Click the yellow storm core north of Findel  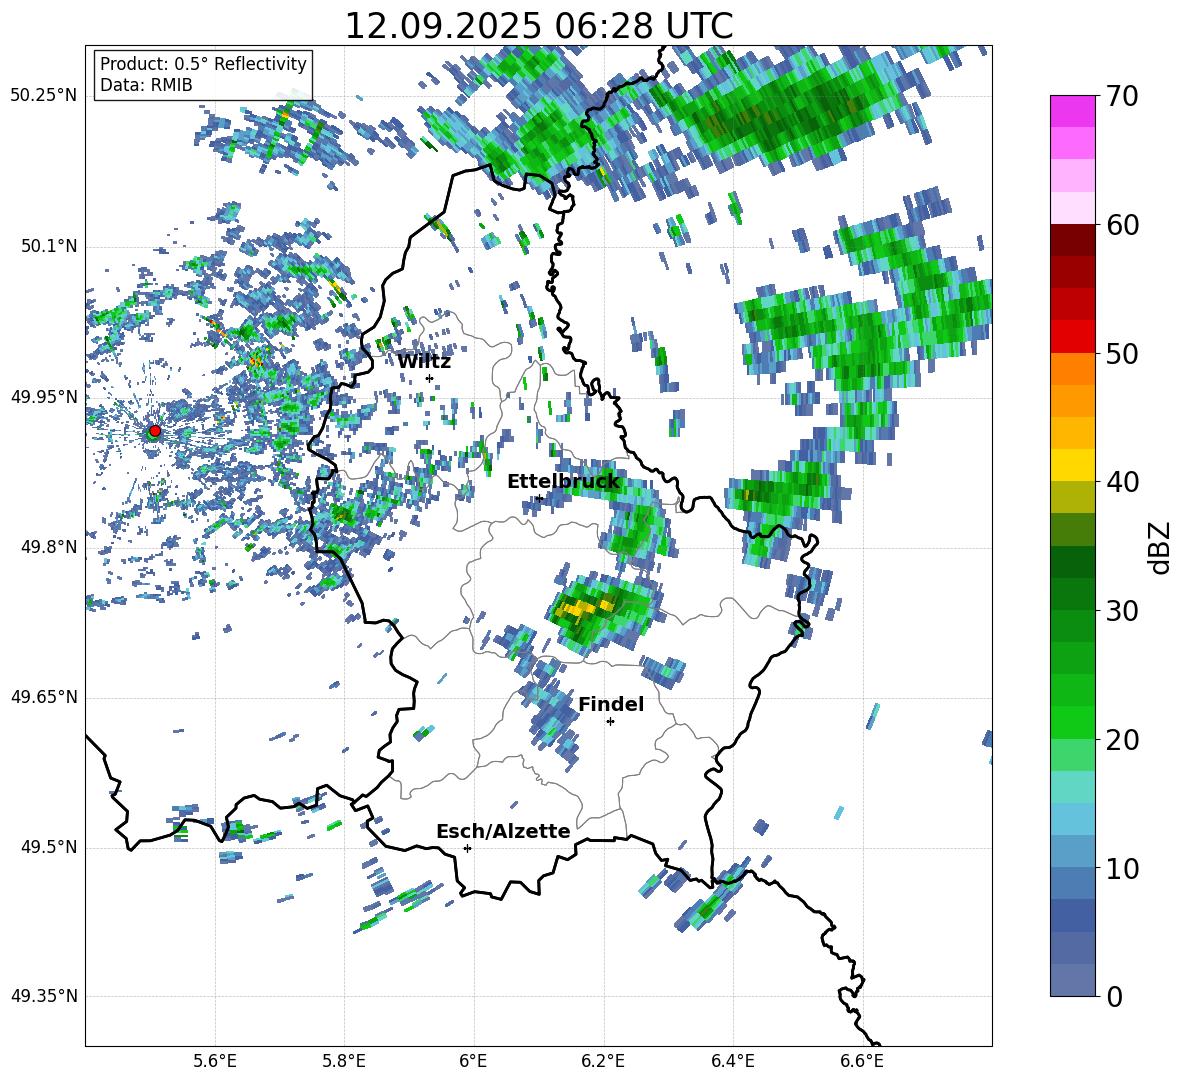[x=584, y=606]
